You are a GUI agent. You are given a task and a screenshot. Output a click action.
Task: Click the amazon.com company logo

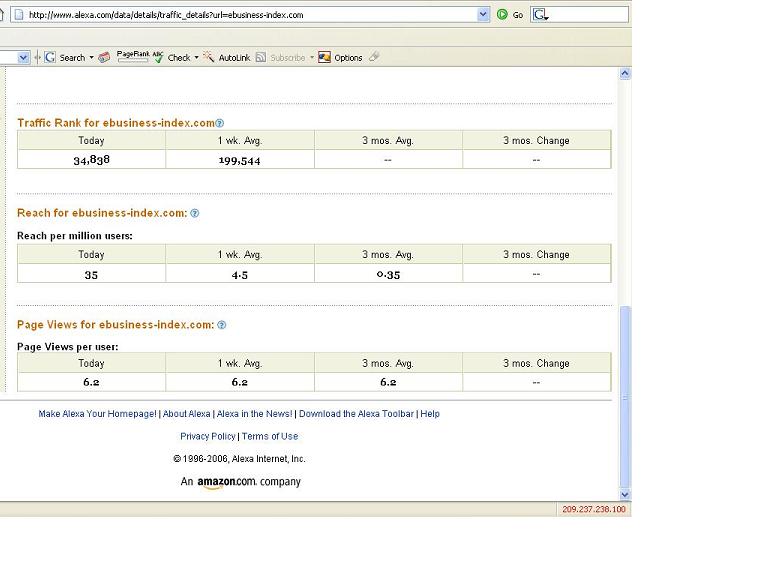[x=227, y=482]
